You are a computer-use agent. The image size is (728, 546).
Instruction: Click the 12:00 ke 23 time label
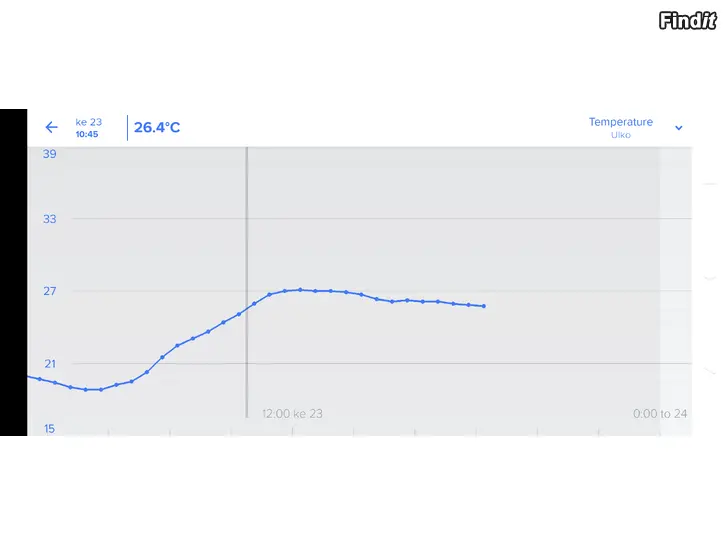[x=292, y=413]
